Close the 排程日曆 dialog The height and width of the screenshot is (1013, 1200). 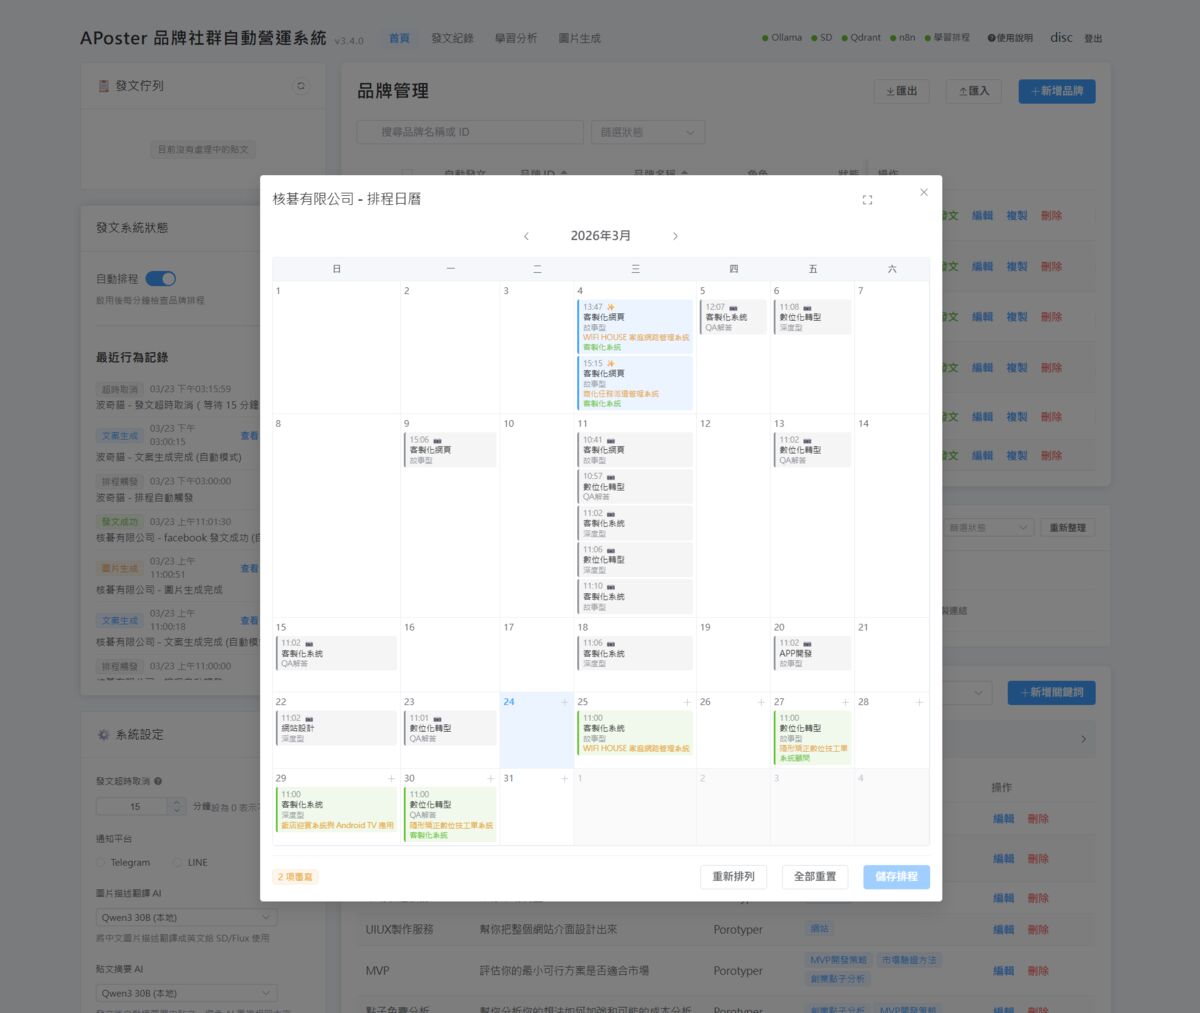[x=923, y=192]
